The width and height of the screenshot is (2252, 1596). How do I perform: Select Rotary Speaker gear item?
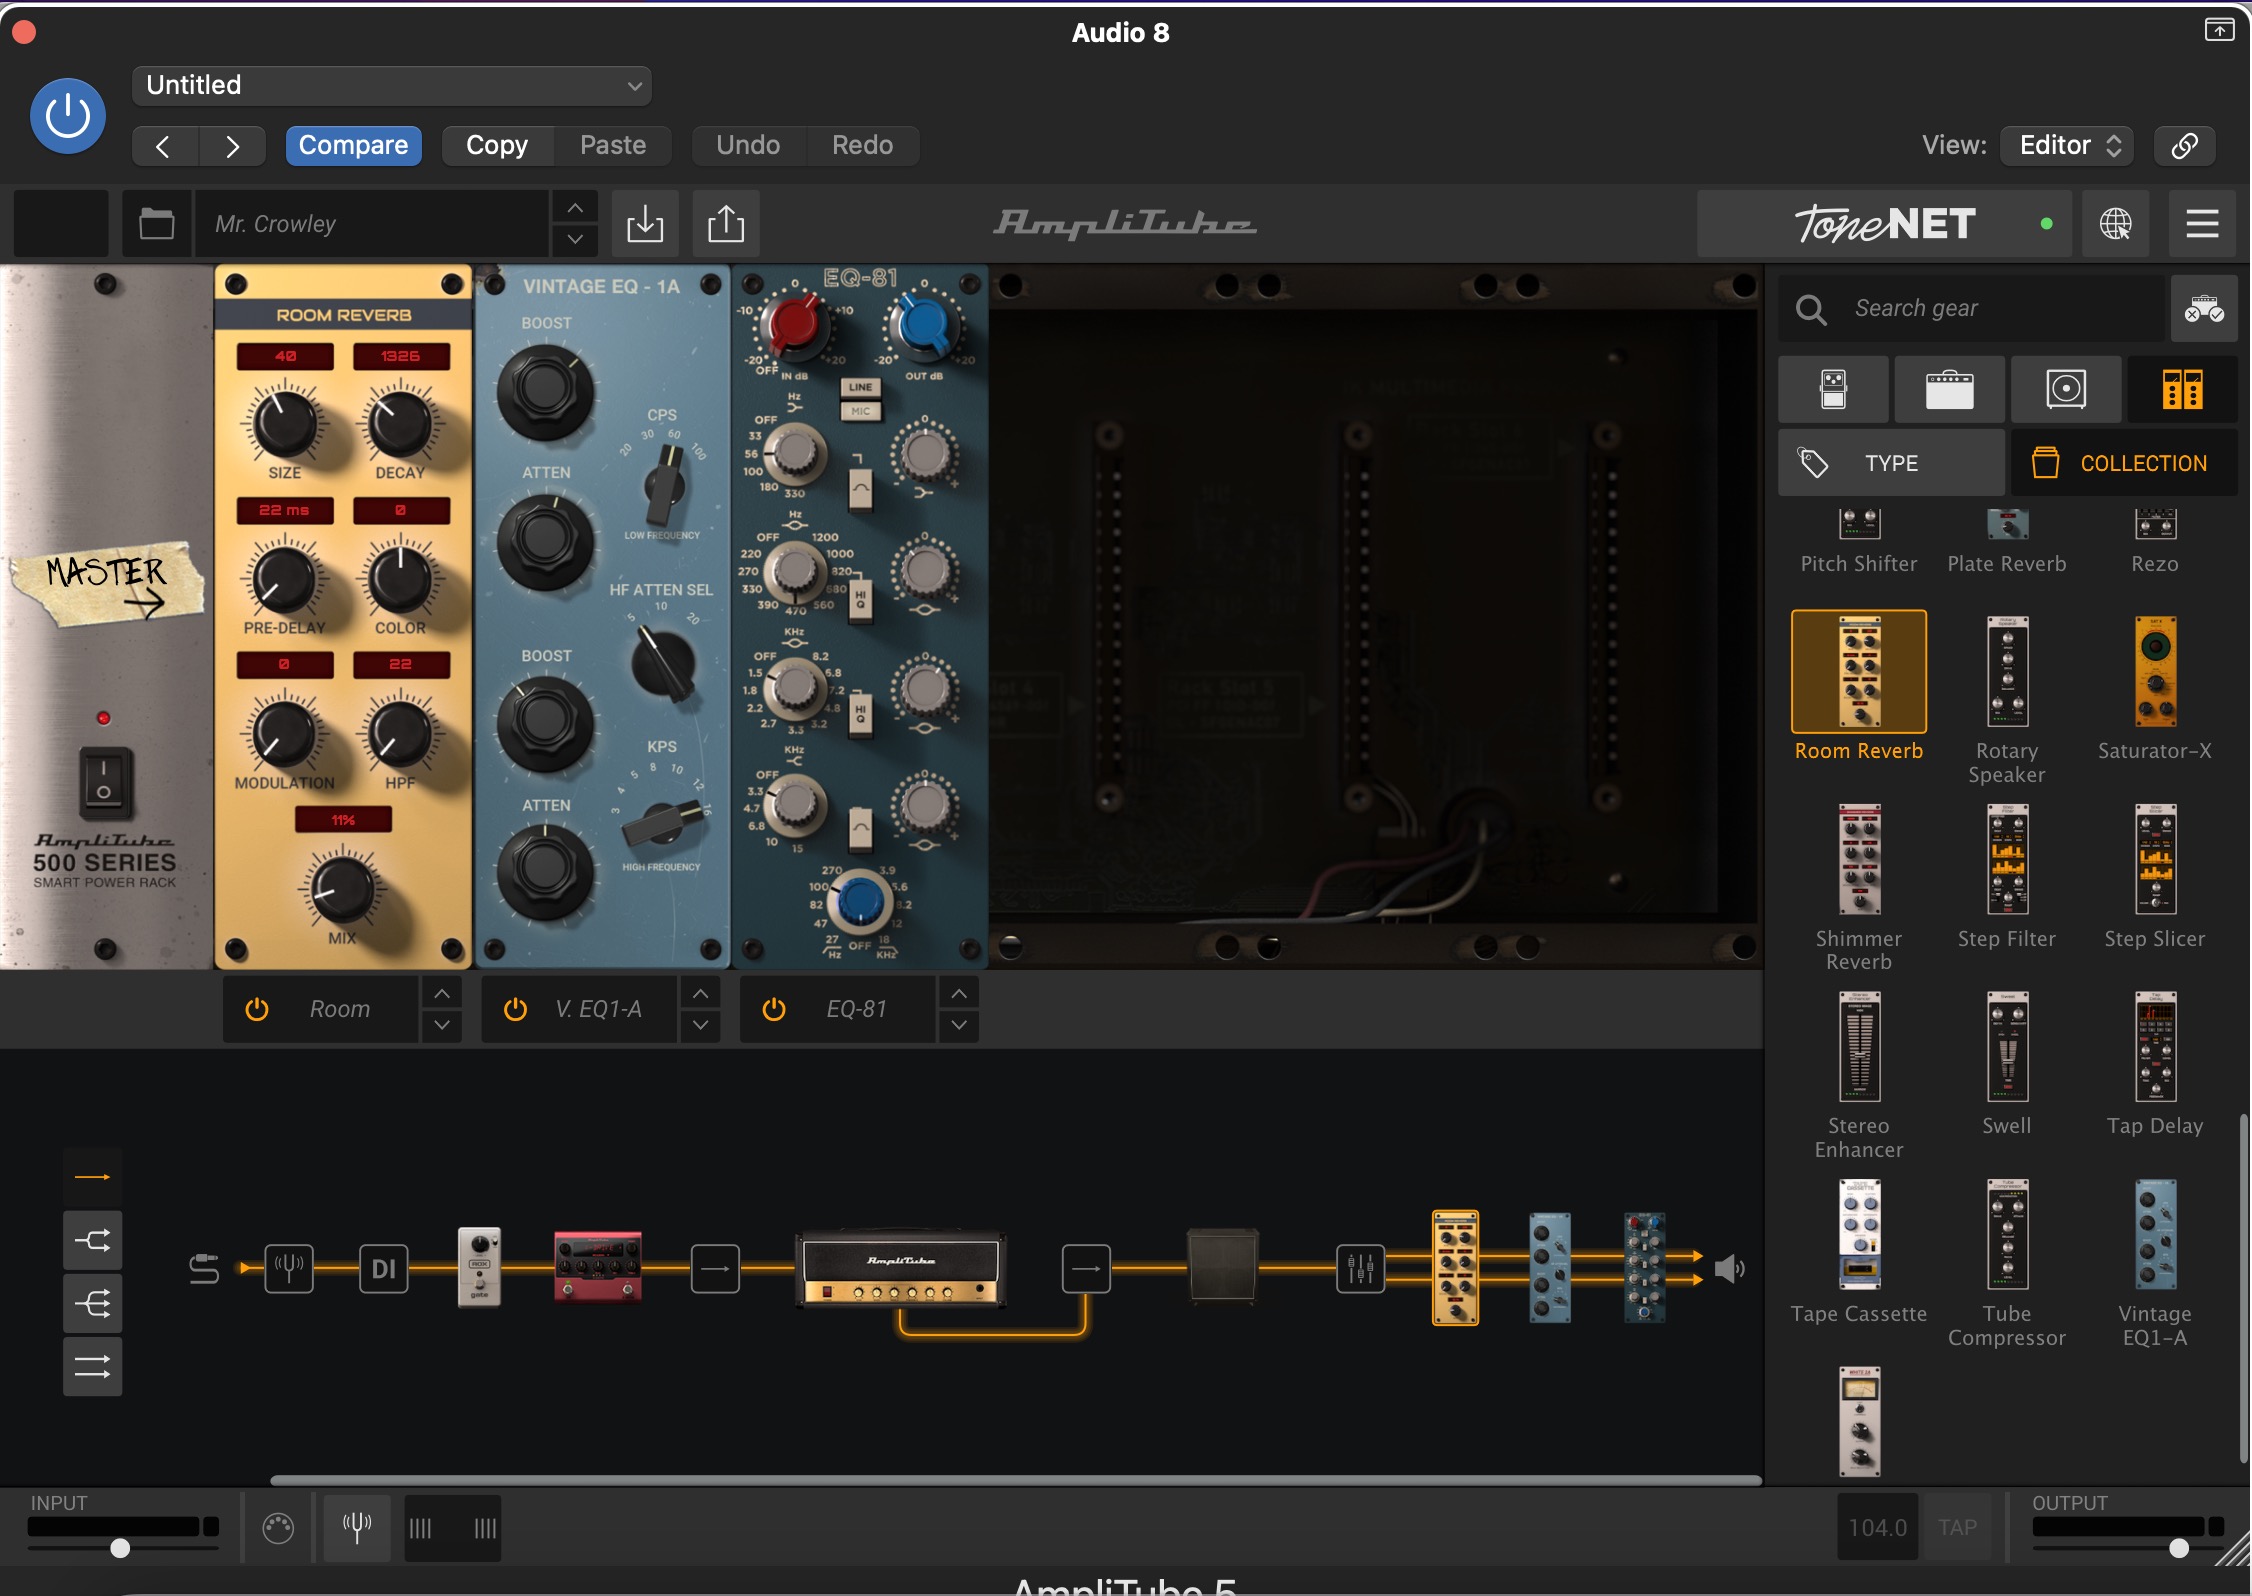[x=2007, y=699]
